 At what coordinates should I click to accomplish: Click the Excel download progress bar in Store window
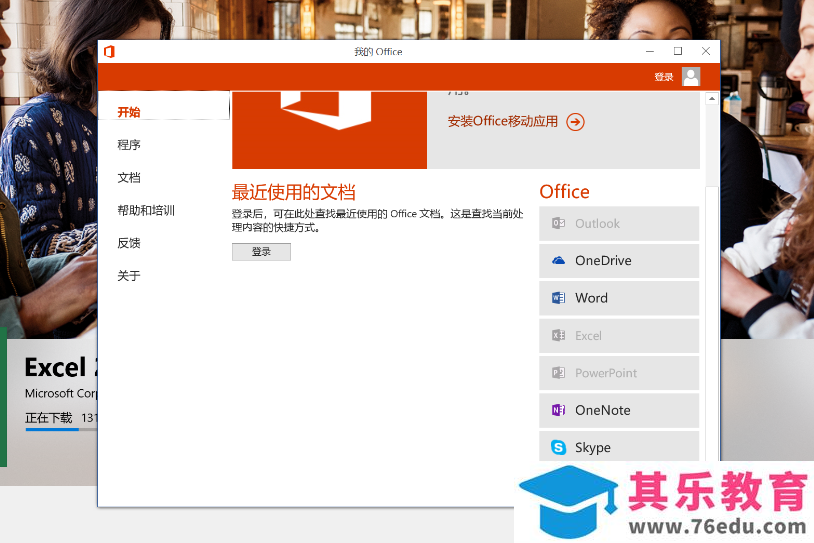61,429
